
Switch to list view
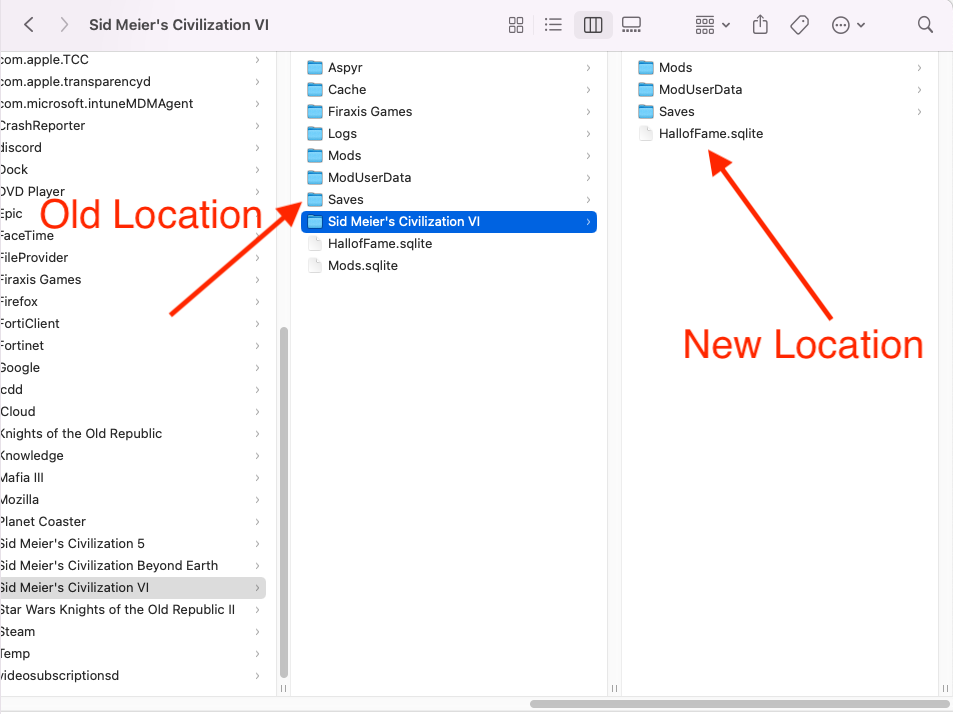pos(553,25)
